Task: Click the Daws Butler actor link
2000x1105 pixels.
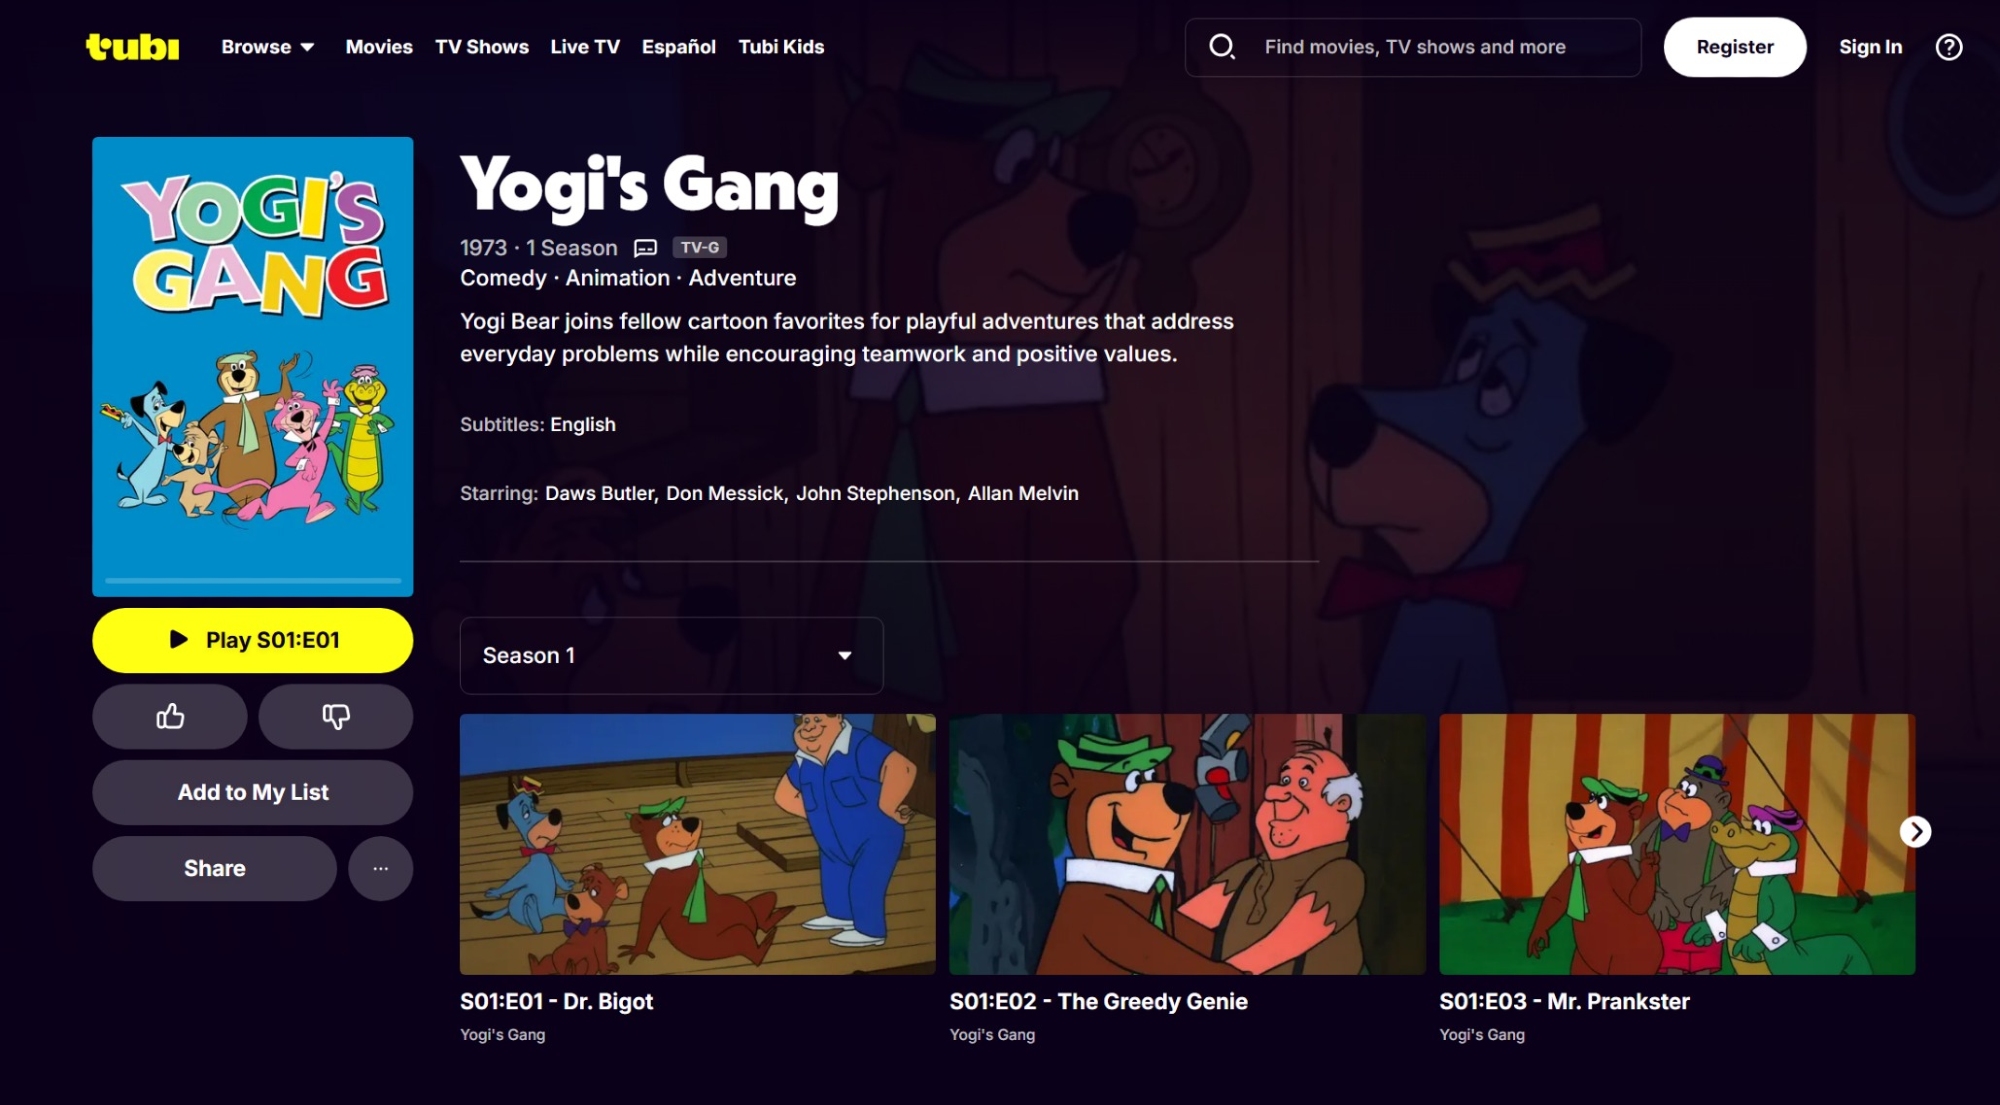Action: pyautogui.click(x=600, y=493)
